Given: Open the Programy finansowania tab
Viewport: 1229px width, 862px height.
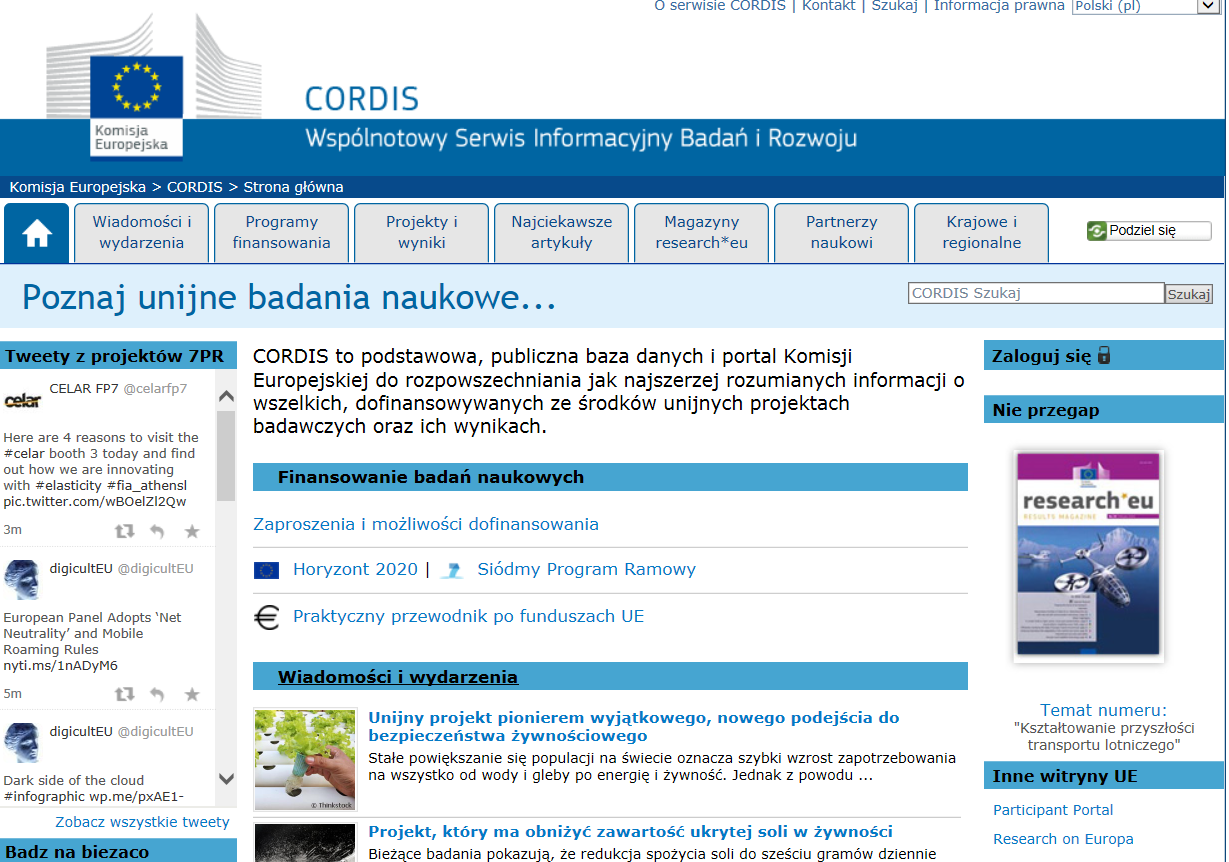Looking at the screenshot, I should (x=282, y=232).
